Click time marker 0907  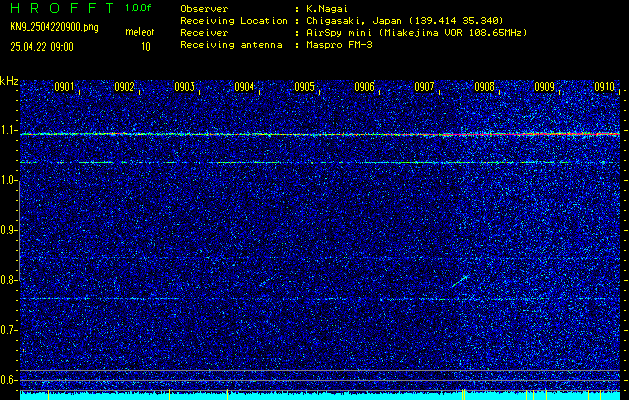pyautogui.click(x=424, y=87)
